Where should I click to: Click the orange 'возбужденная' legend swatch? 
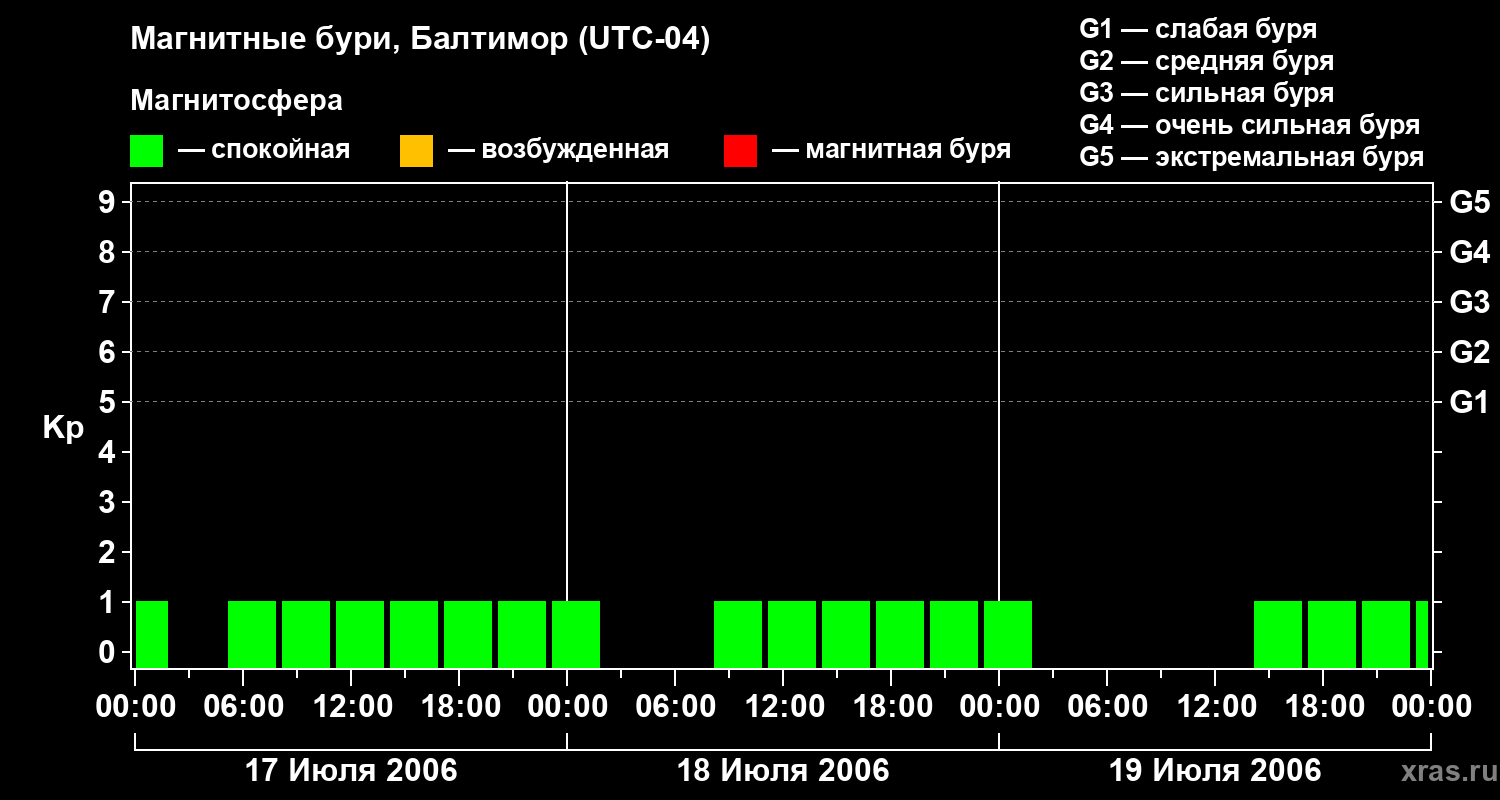tap(416, 151)
